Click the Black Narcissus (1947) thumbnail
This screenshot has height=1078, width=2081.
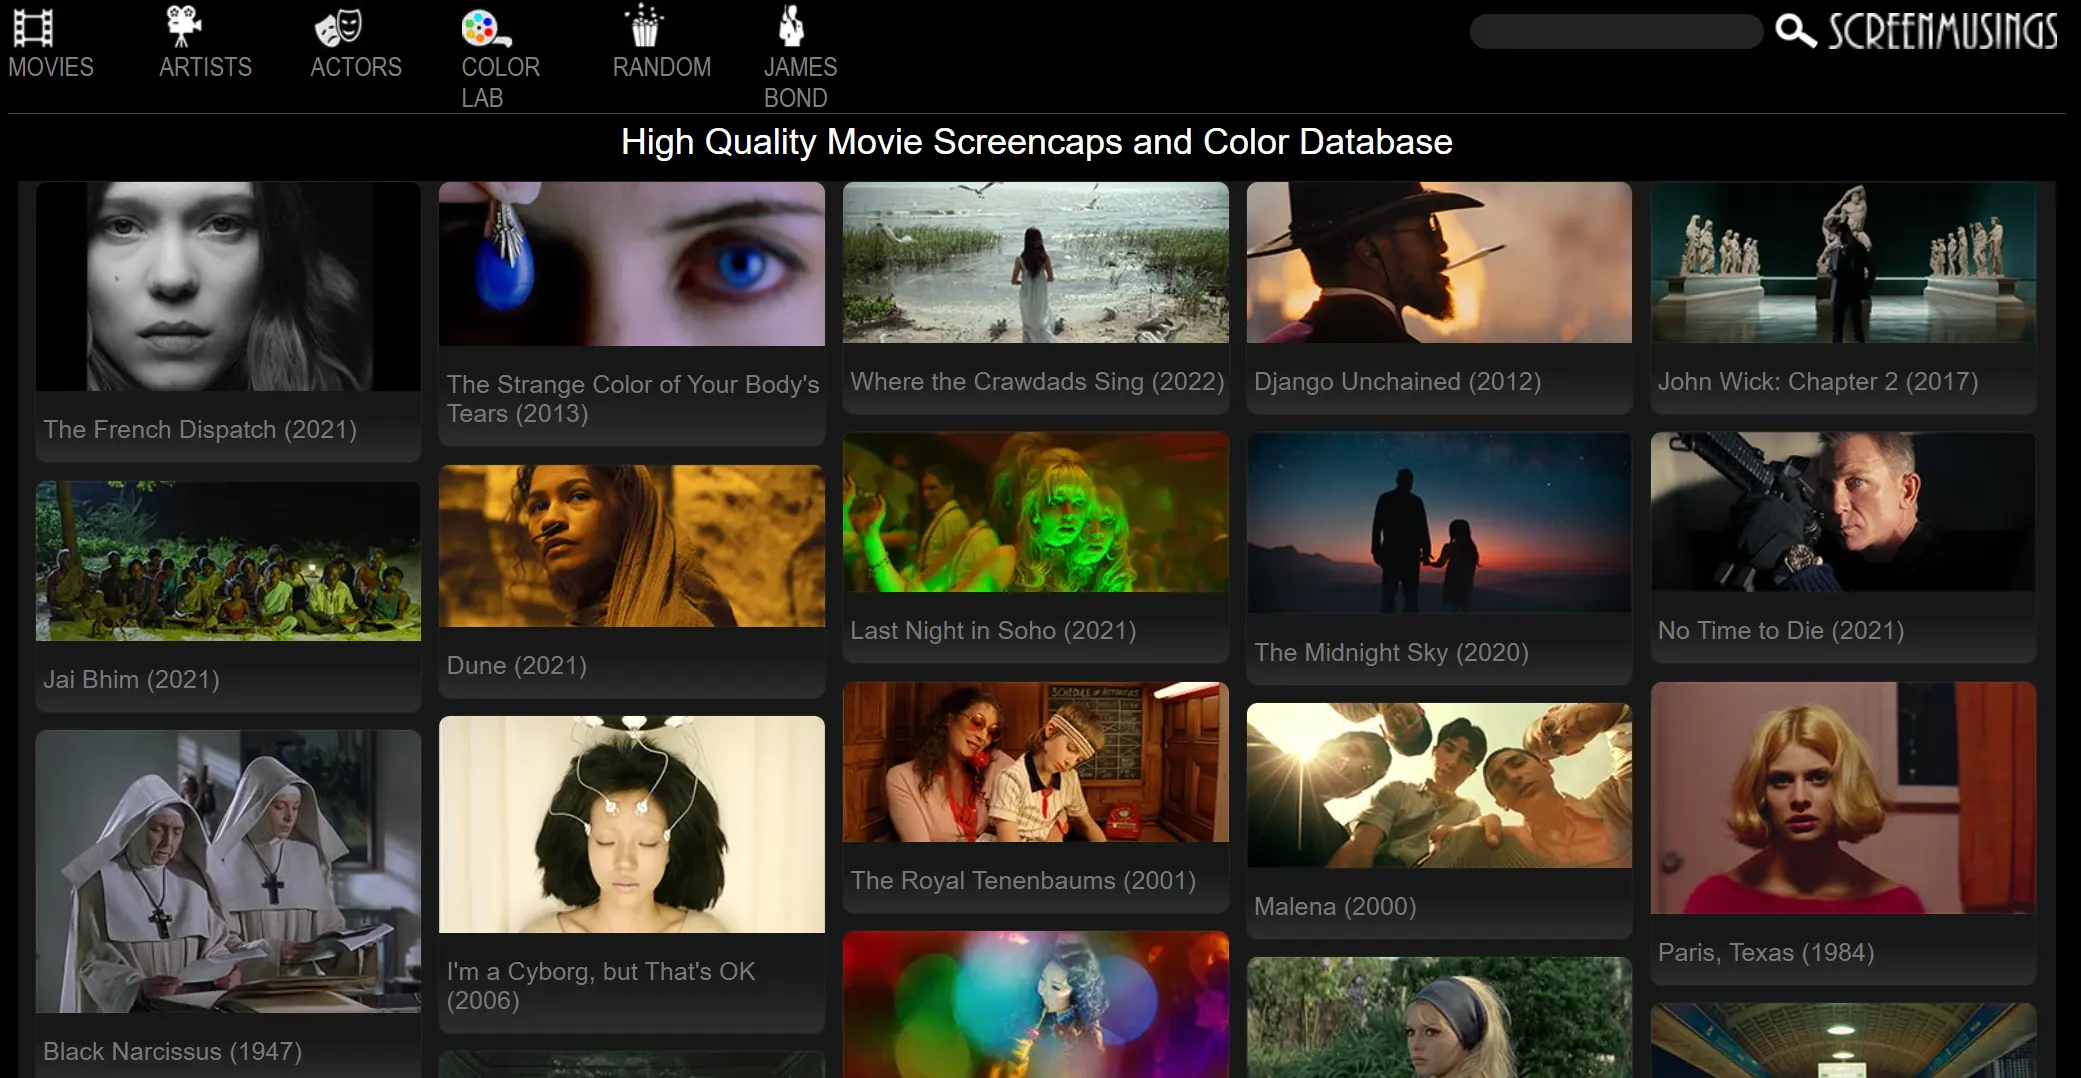(228, 870)
